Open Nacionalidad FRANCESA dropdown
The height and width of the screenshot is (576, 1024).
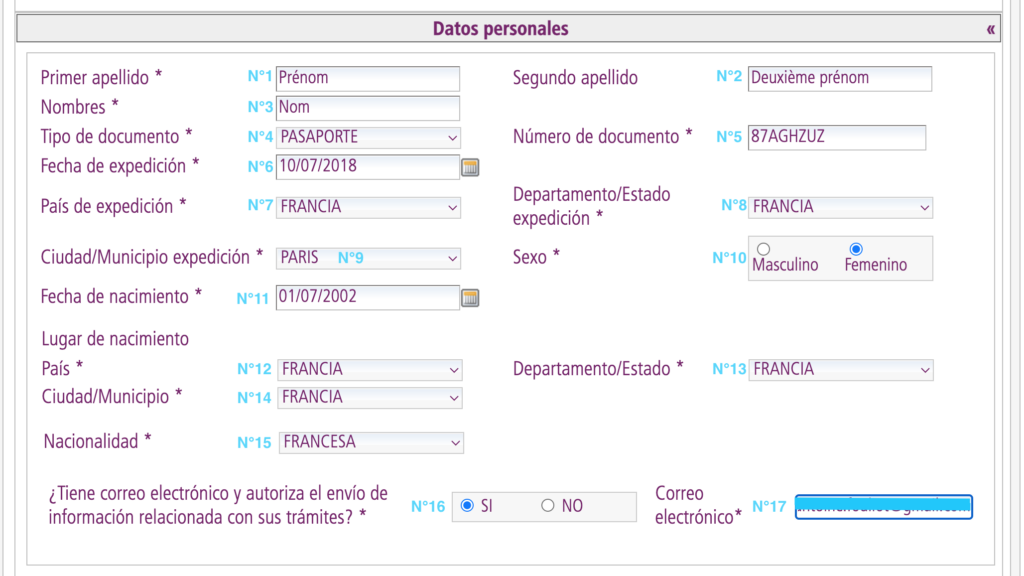pyautogui.click(x=371, y=443)
